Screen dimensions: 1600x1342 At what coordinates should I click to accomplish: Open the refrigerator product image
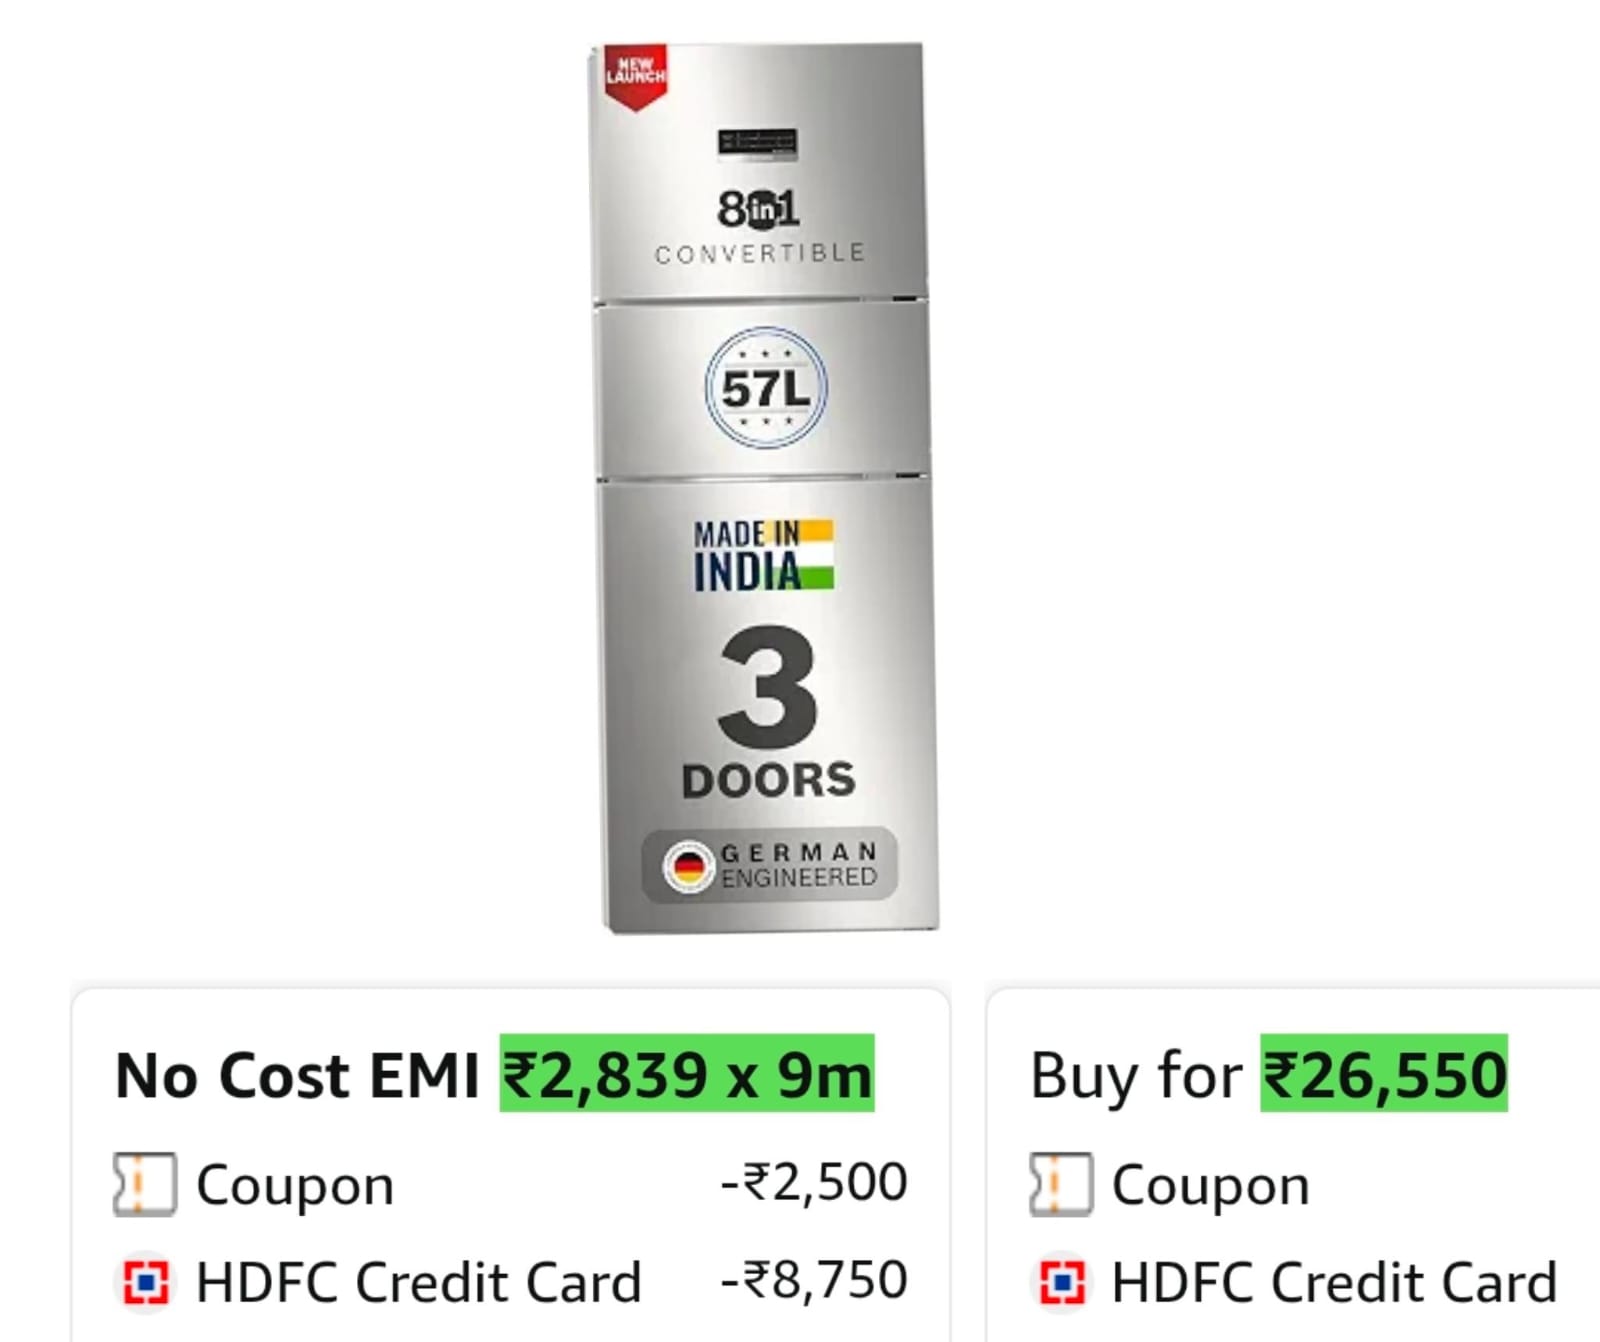coord(764,487)
